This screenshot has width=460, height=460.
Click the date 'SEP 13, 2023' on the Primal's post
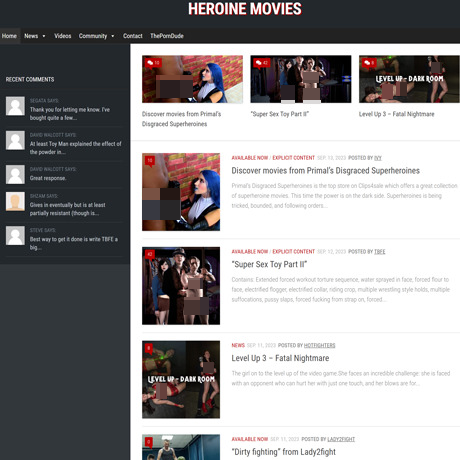coord(331,158)
